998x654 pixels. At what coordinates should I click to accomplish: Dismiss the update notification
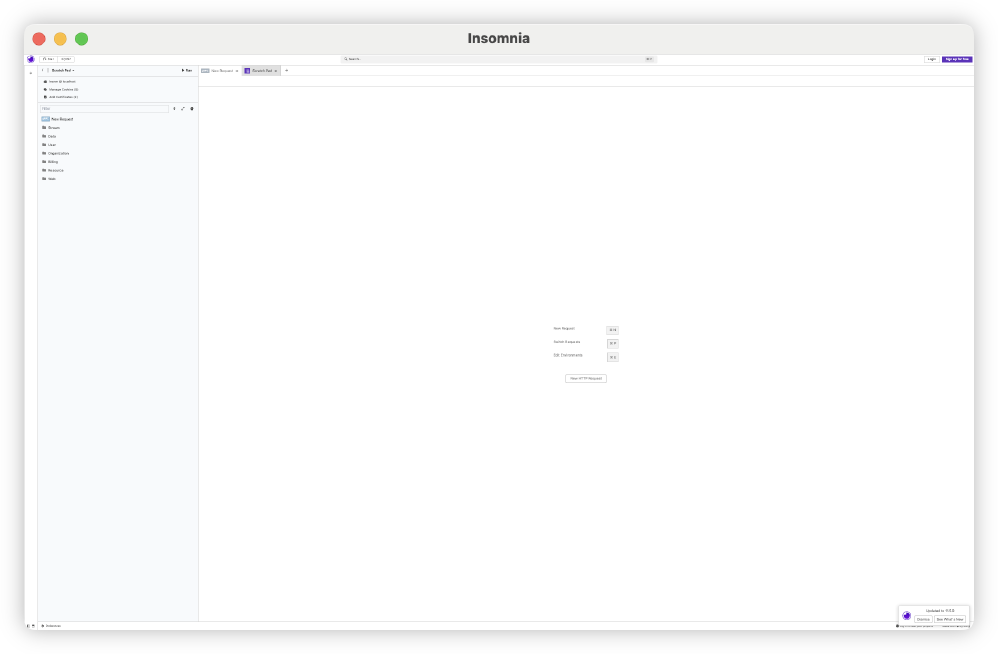click(x=923, y=619)
